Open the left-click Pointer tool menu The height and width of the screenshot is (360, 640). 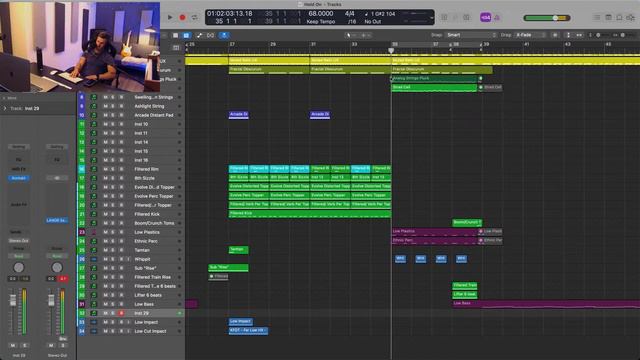coord(351,36)
